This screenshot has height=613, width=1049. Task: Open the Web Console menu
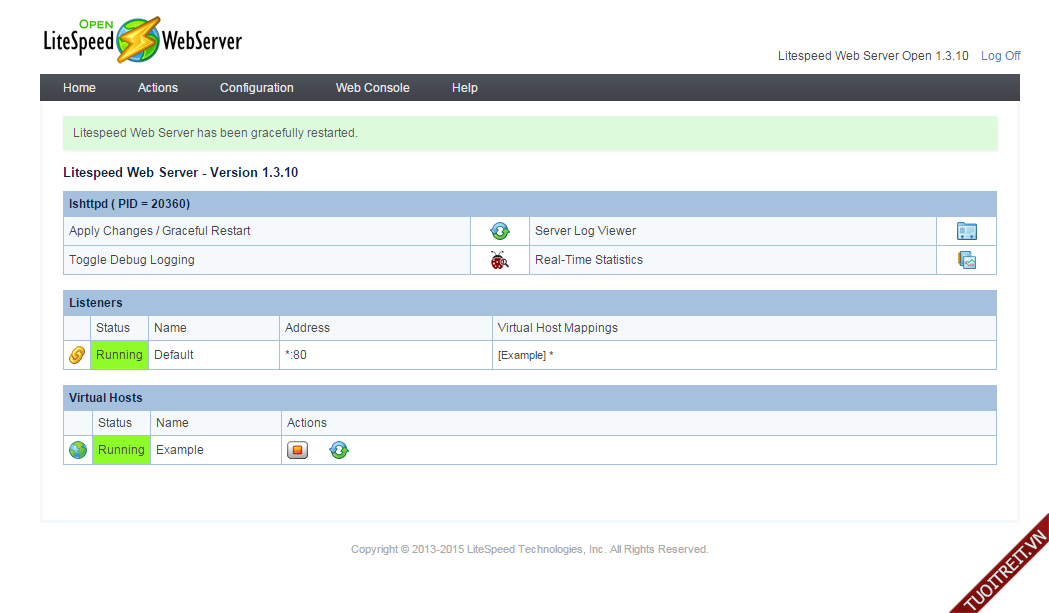point(373,88)
